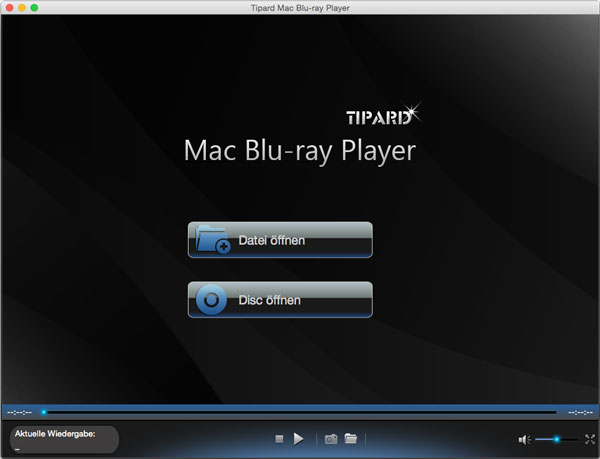Toggle fullscreen with the expand arrows icon
The width and height of the screenshot is (600, 459).
click(x=590, y=439)
